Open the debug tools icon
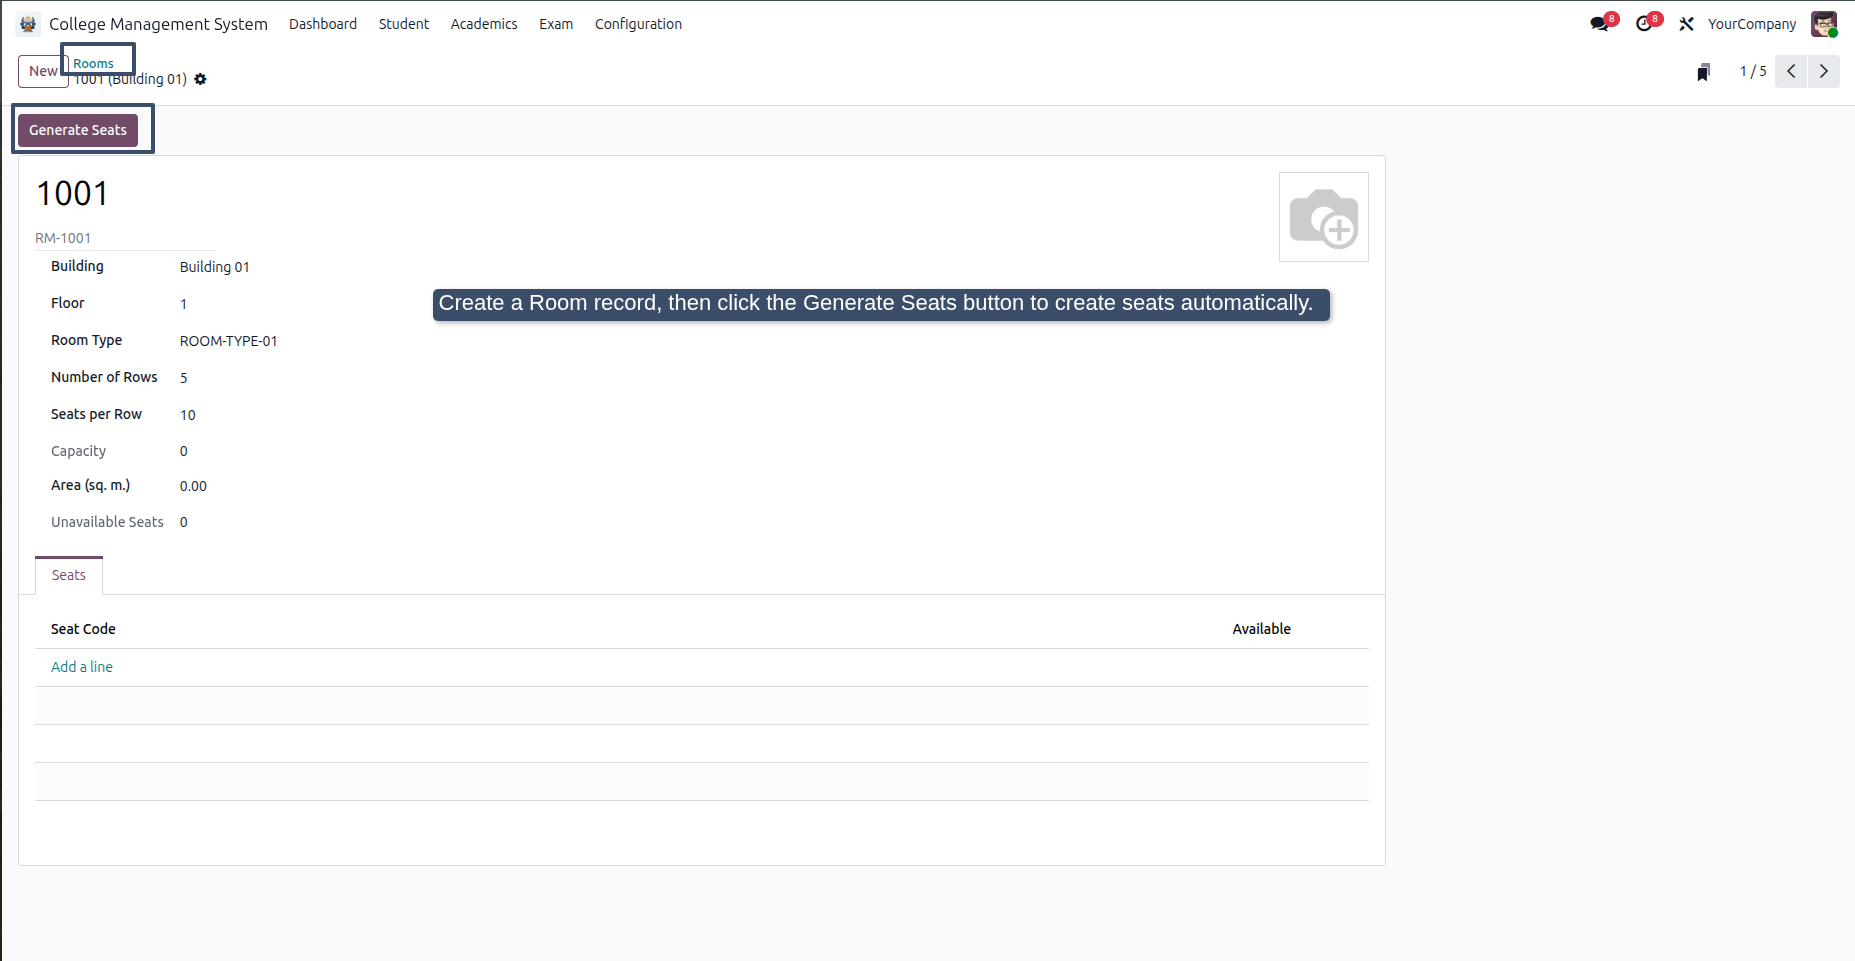This screenshot has height=961, width=1855. [1686, 24]
